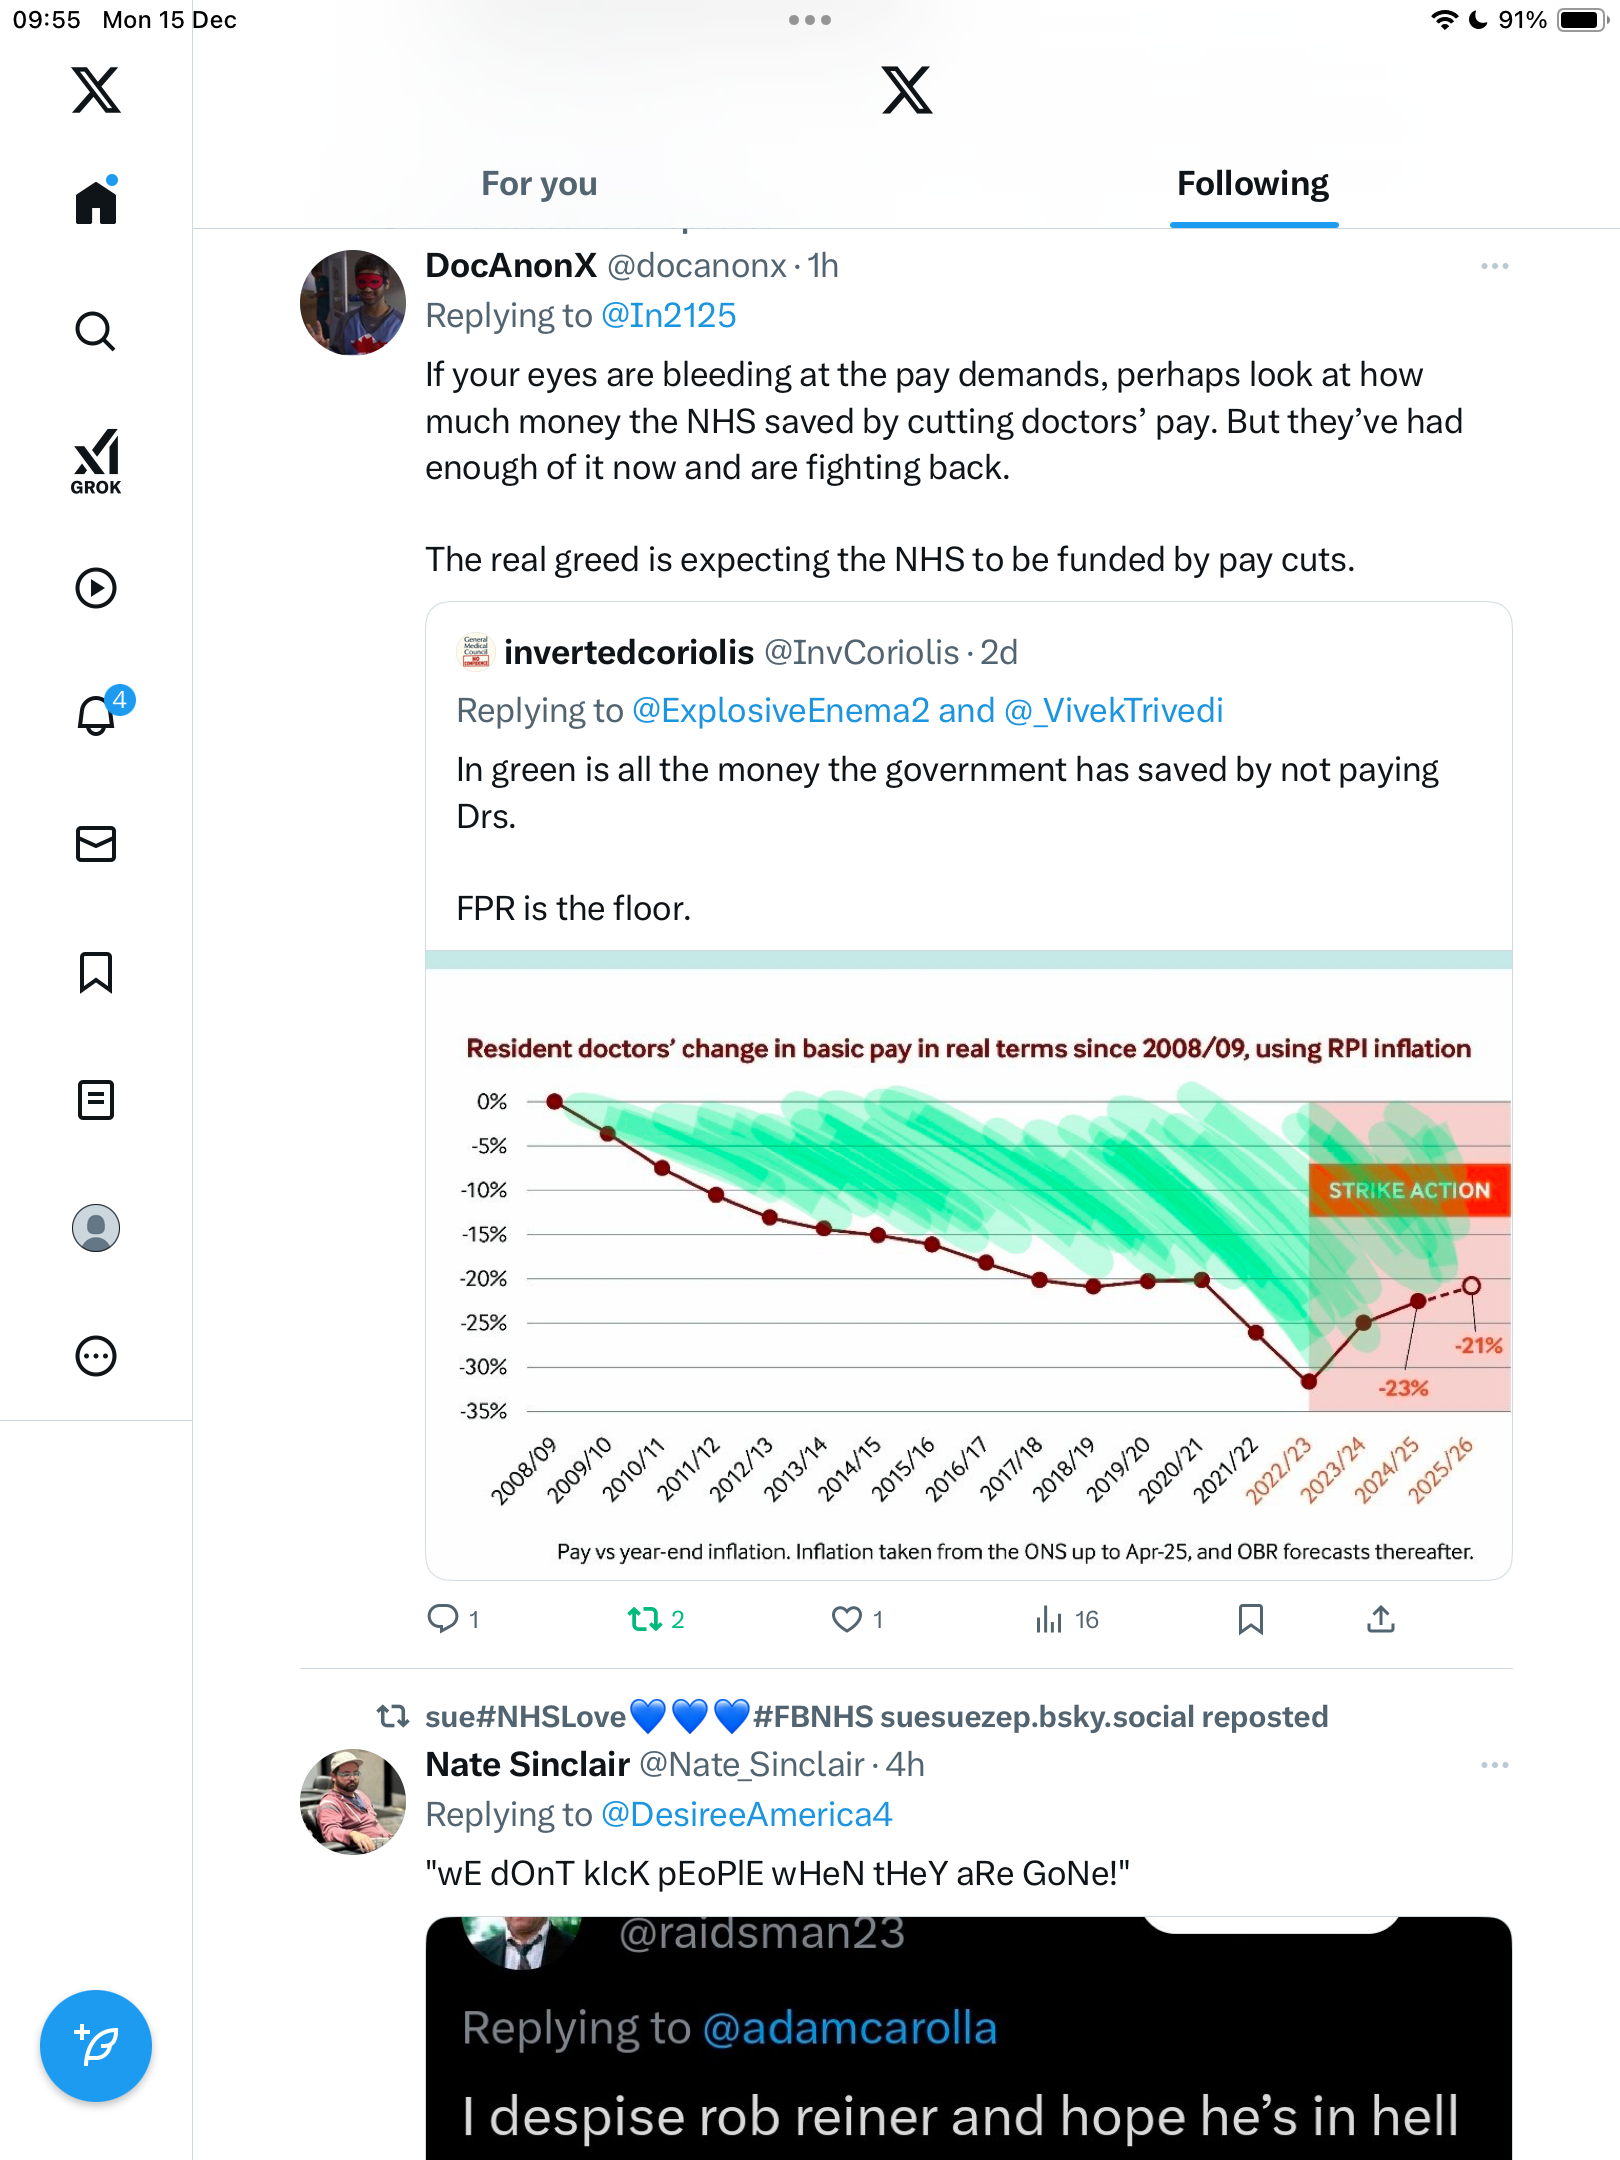This screenshot has width=1620, height=2160.
Task: Toggle repost on DocAnonX's post
Action: point(656,1619)
